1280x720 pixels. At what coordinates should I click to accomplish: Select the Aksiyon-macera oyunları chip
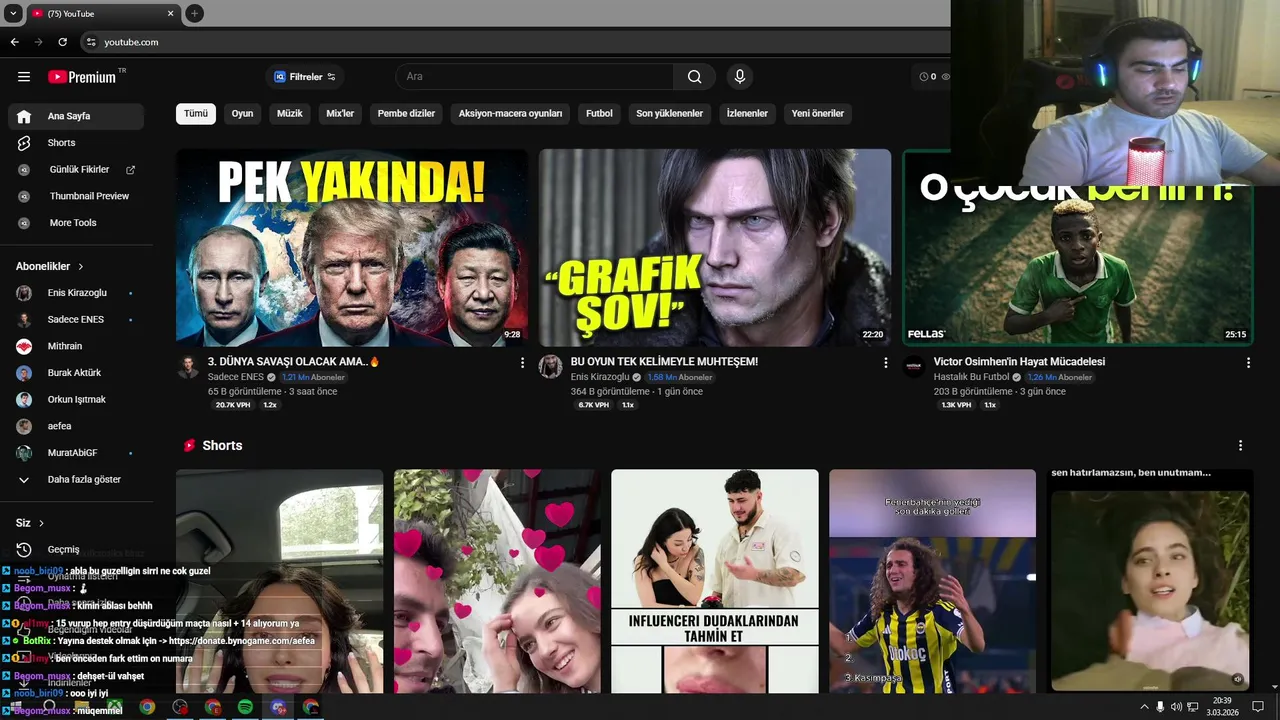pos(510,114)
